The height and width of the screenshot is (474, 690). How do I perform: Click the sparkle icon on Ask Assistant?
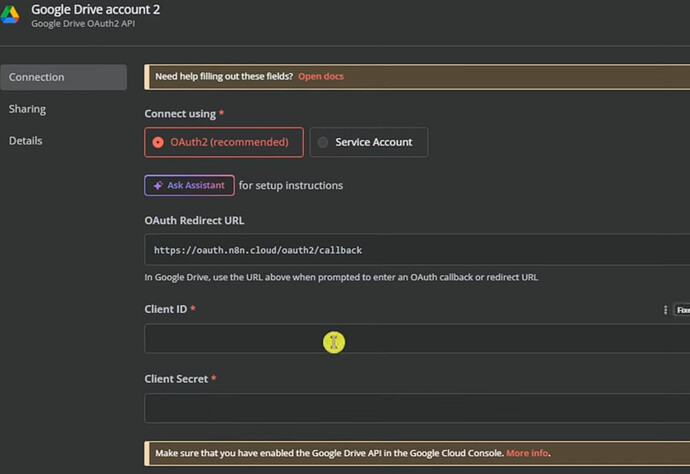[158, 185]
